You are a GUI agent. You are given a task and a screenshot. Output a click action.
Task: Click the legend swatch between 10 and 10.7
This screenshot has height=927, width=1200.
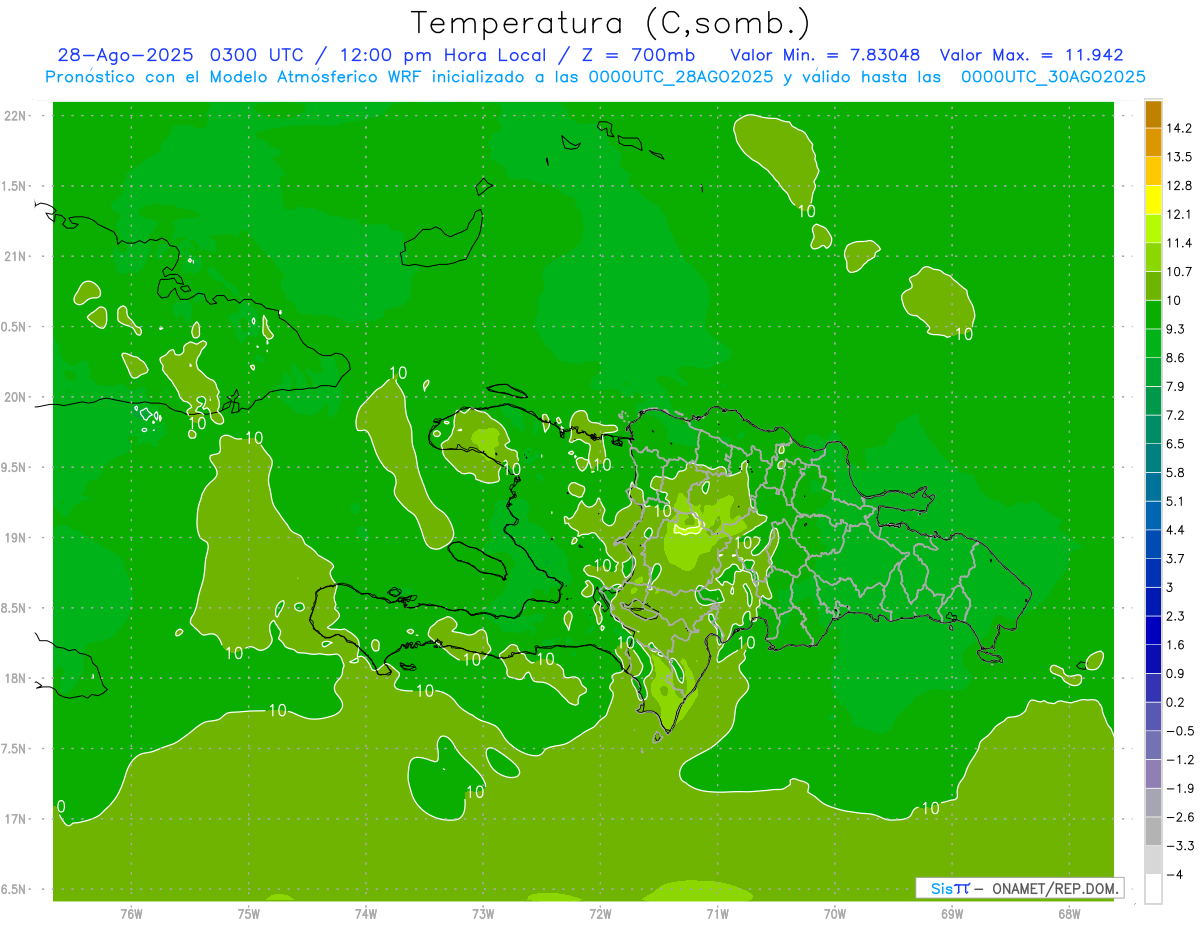pos(1153,286)
